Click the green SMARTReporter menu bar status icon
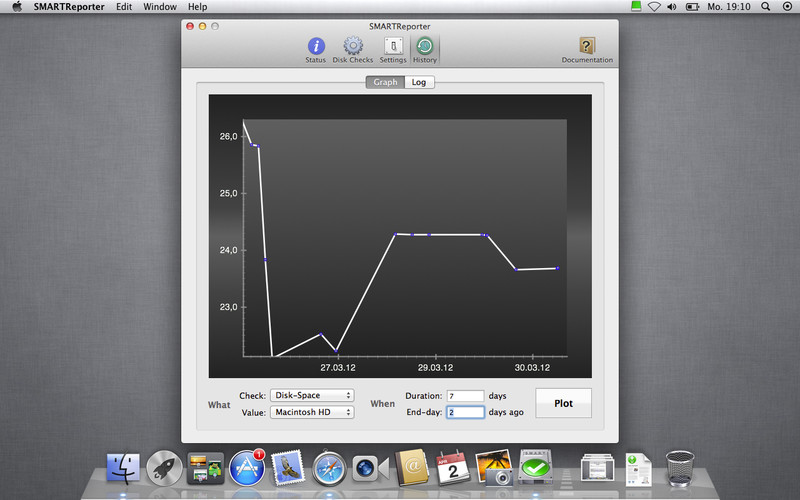The image size is (800, 500). coord(636,7)
